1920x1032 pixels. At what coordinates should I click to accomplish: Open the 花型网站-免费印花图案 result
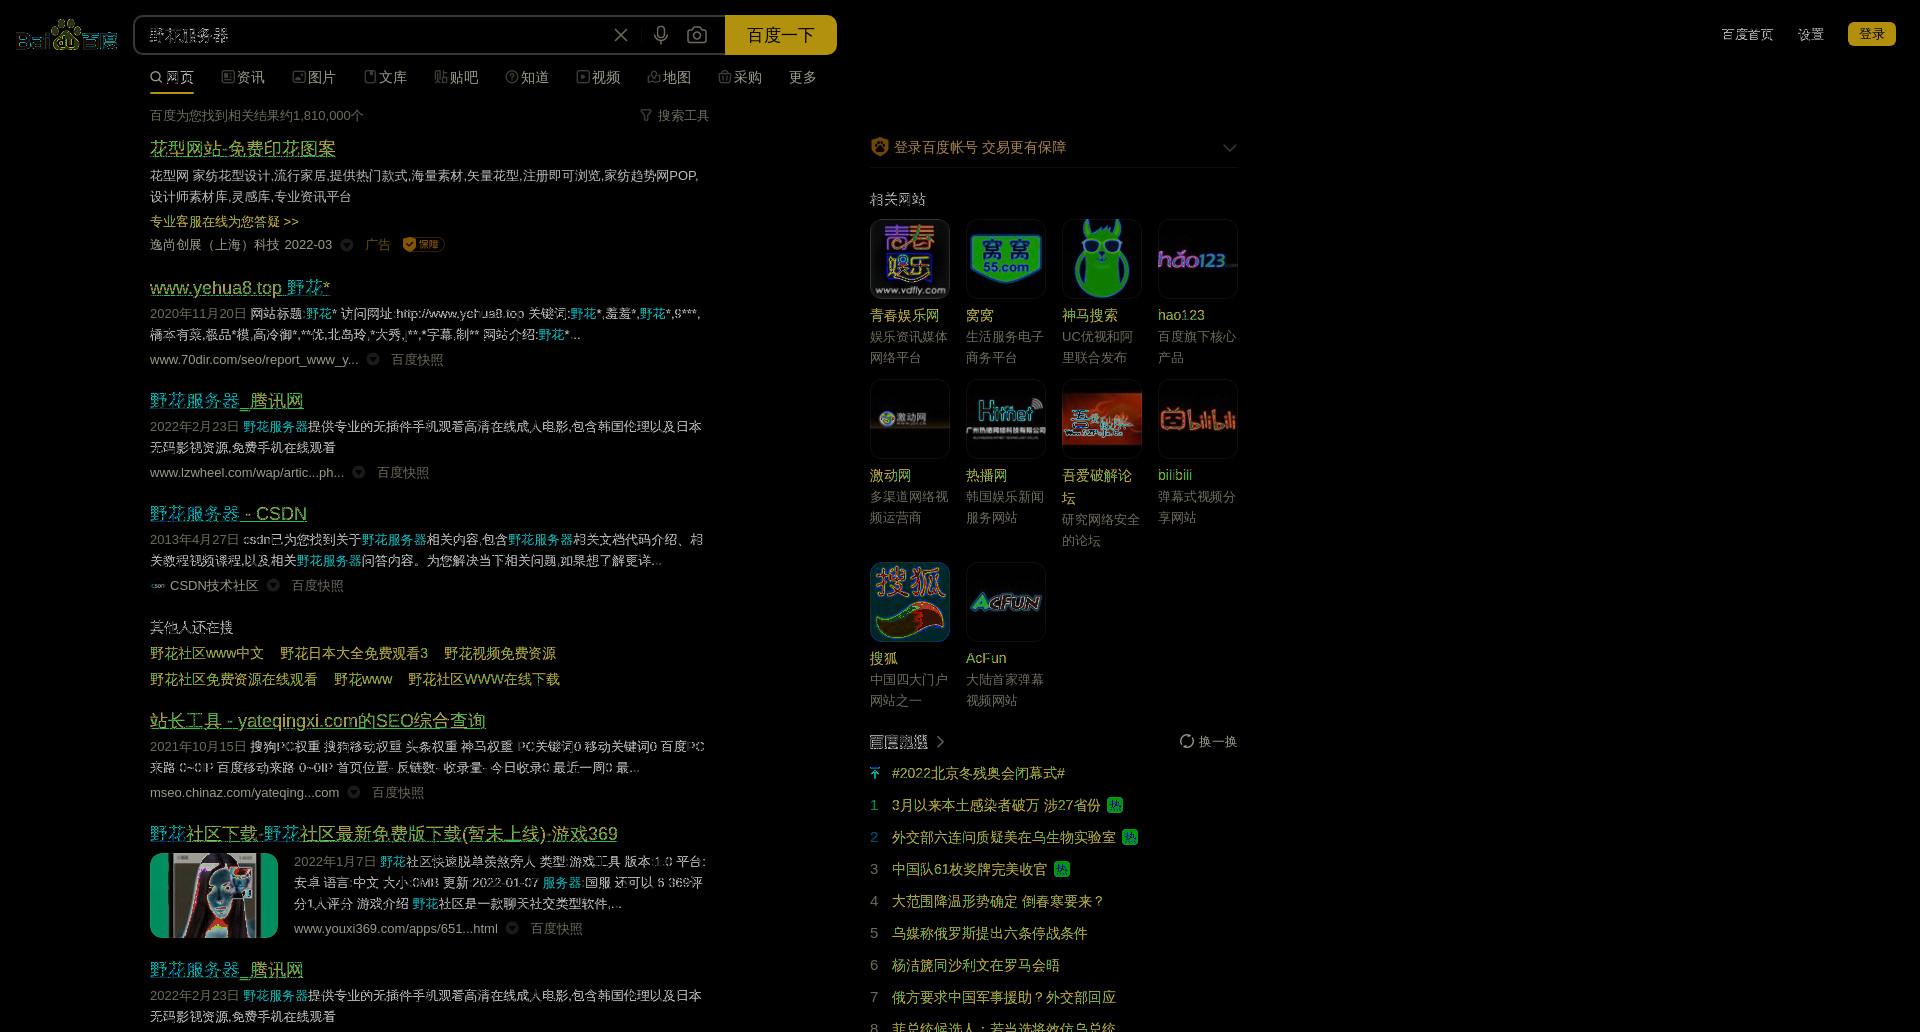pyautogui.click(x=243, y=148)
